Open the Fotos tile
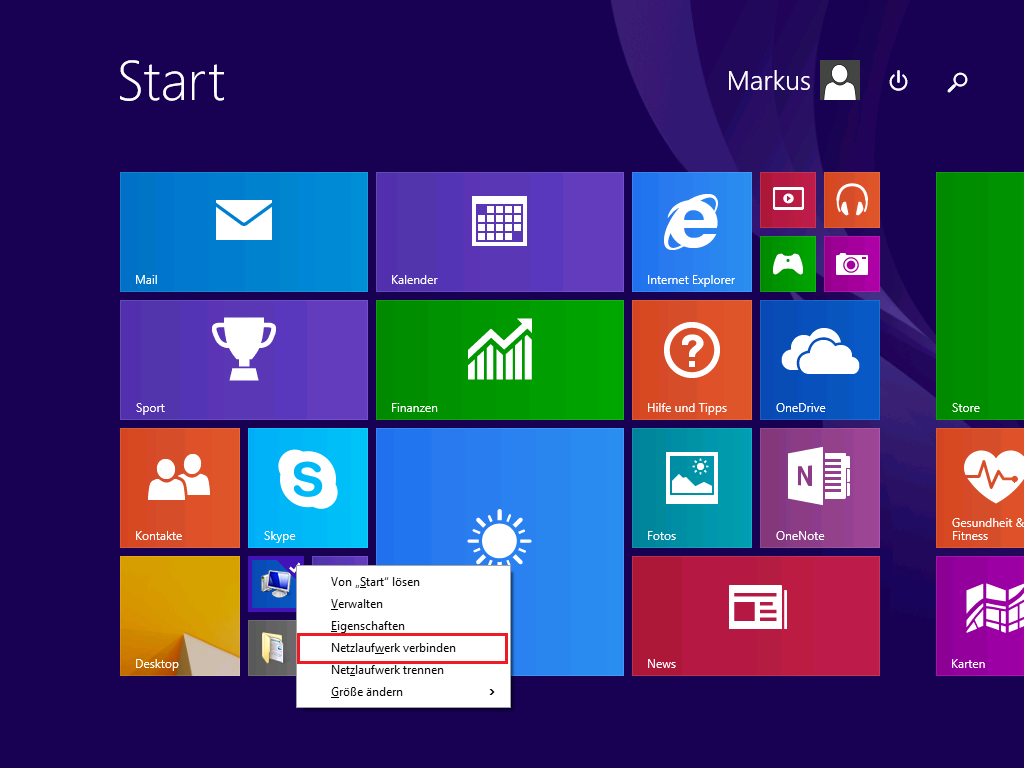The height and width of the screenshot is (768, 1024). coord(692,488)
